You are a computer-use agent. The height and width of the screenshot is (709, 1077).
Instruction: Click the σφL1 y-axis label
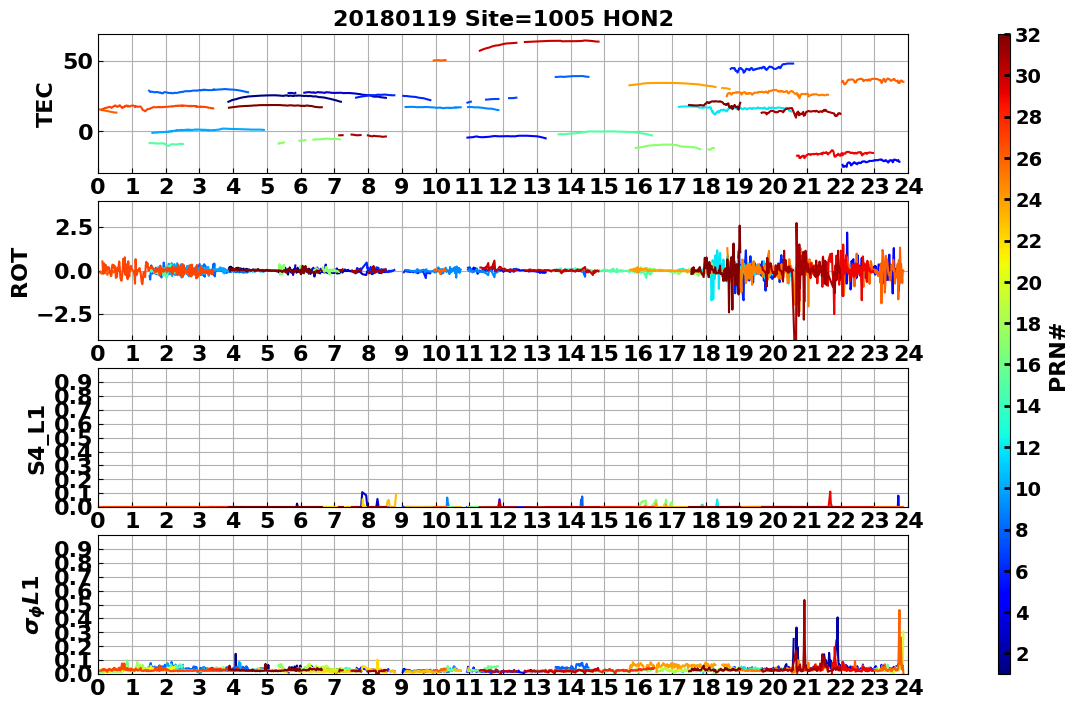point(33,605)
